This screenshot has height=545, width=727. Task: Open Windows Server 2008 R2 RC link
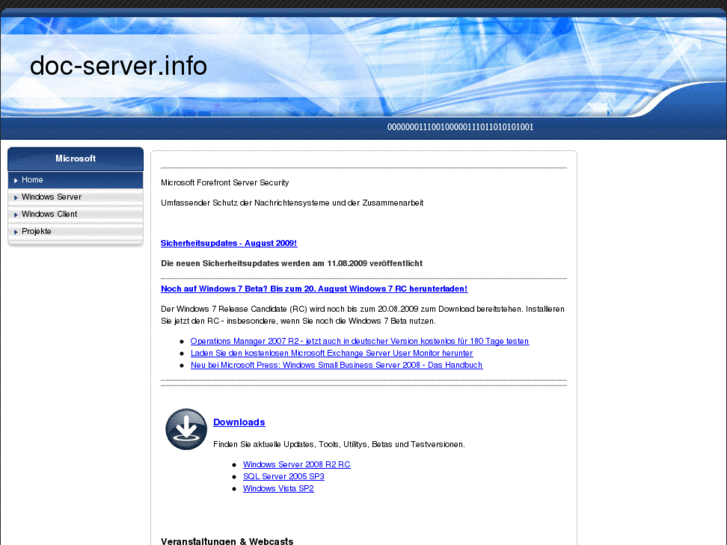pyautogui.click(x=296, y=464)
